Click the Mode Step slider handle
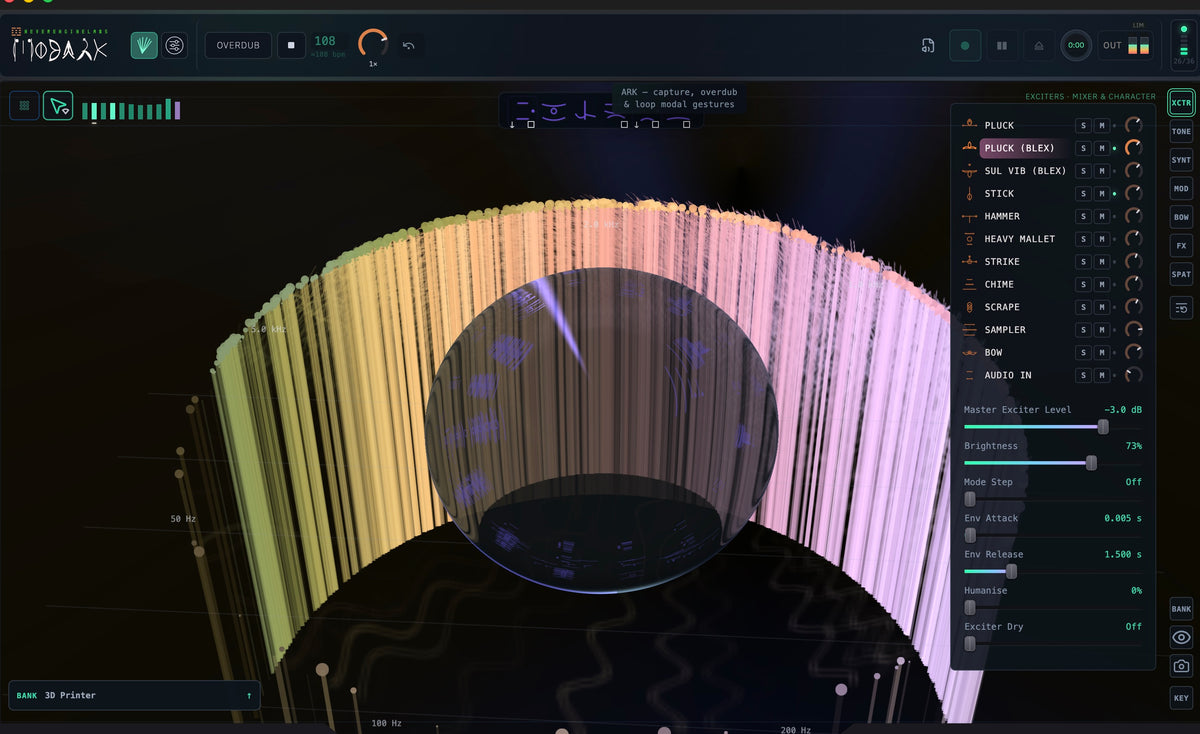 click(969, 499)
